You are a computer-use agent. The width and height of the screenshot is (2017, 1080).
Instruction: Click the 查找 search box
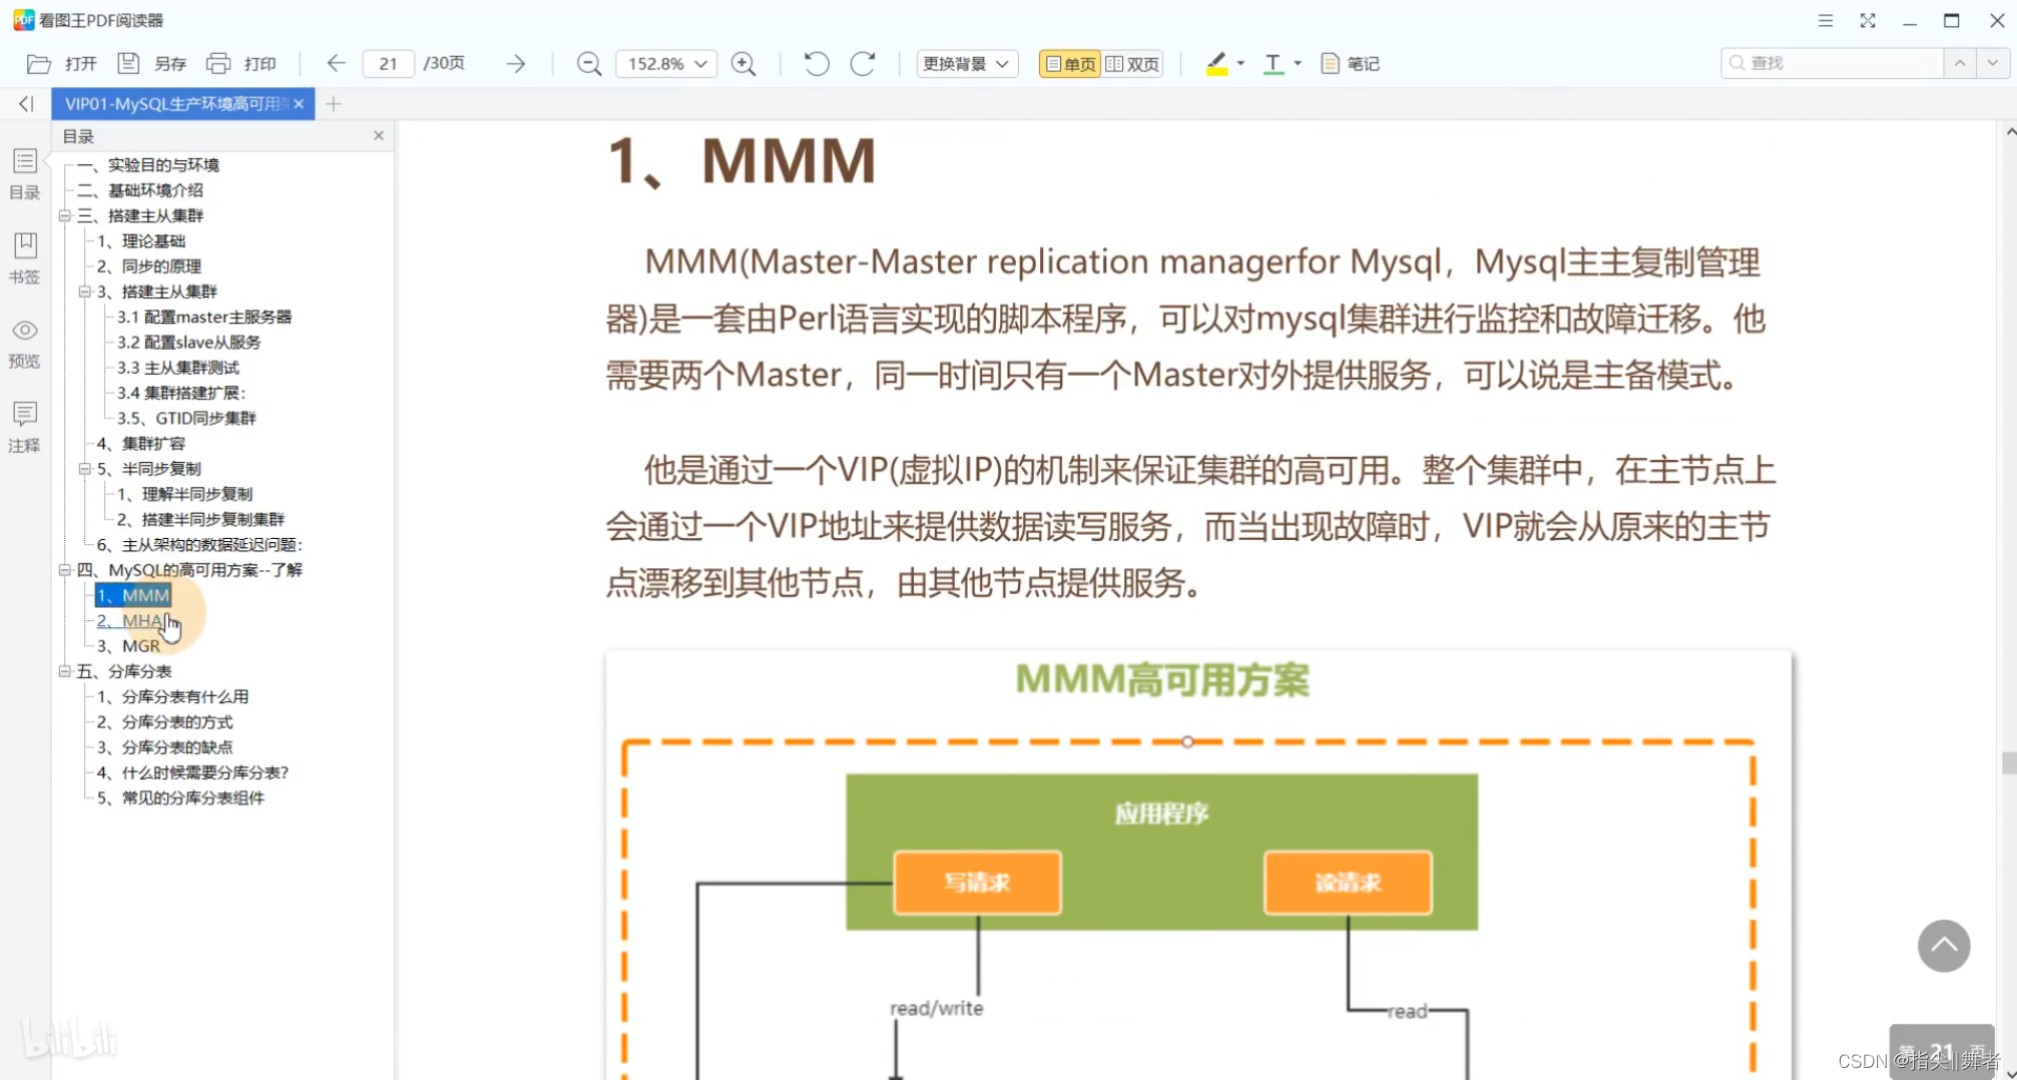[1832, 63]
